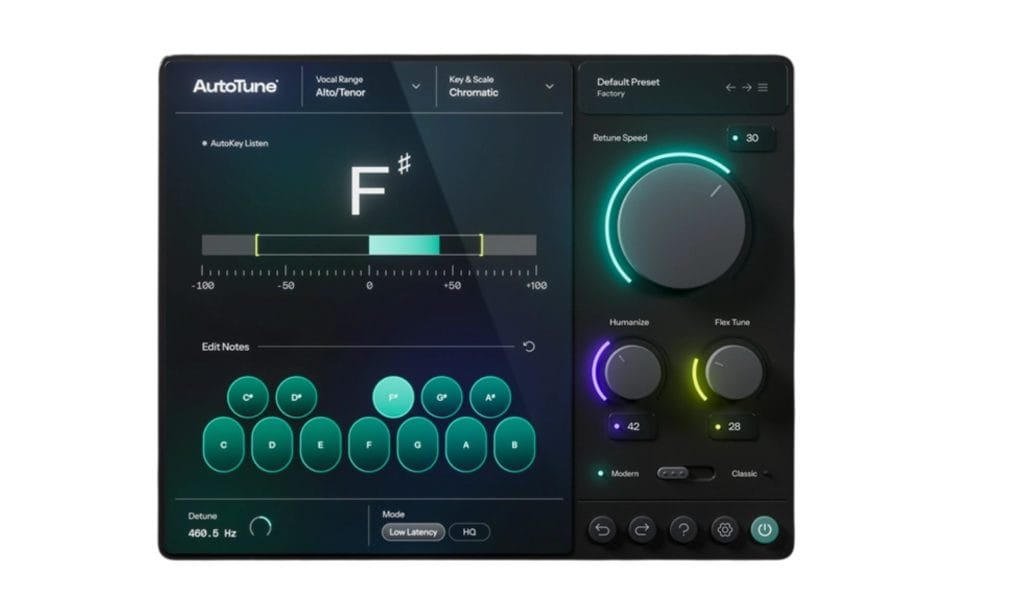
Task: Reset Edit Notes with the circular arrow
Action: 529,347
